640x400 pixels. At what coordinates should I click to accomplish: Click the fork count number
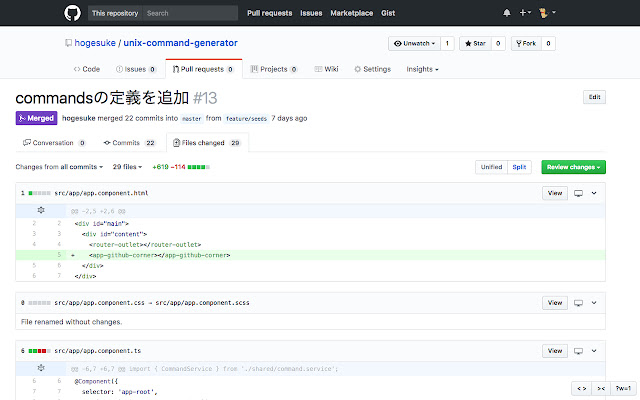548,43
